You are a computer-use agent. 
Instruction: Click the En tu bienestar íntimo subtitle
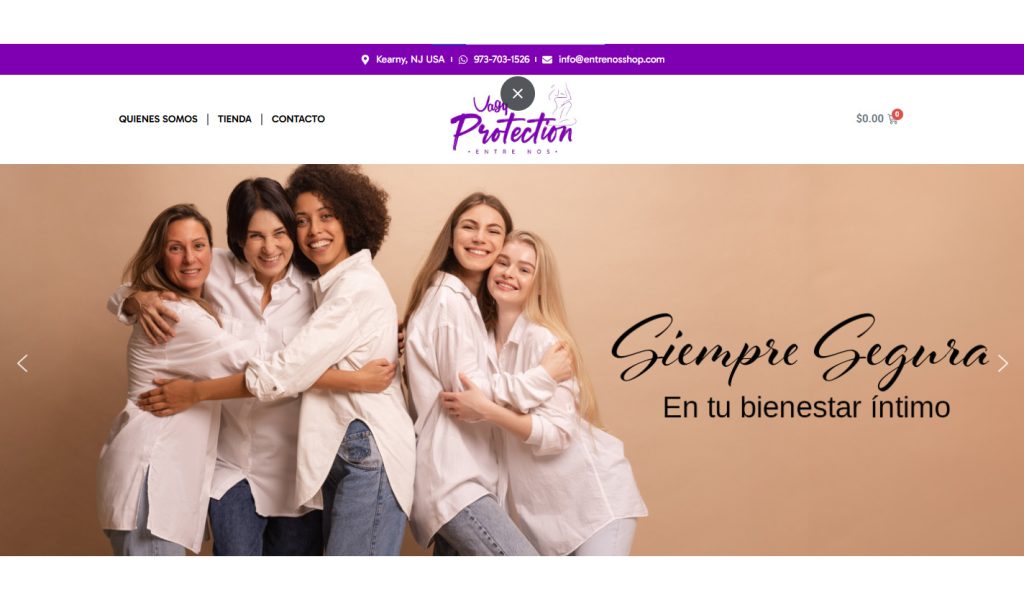(806, 407)
